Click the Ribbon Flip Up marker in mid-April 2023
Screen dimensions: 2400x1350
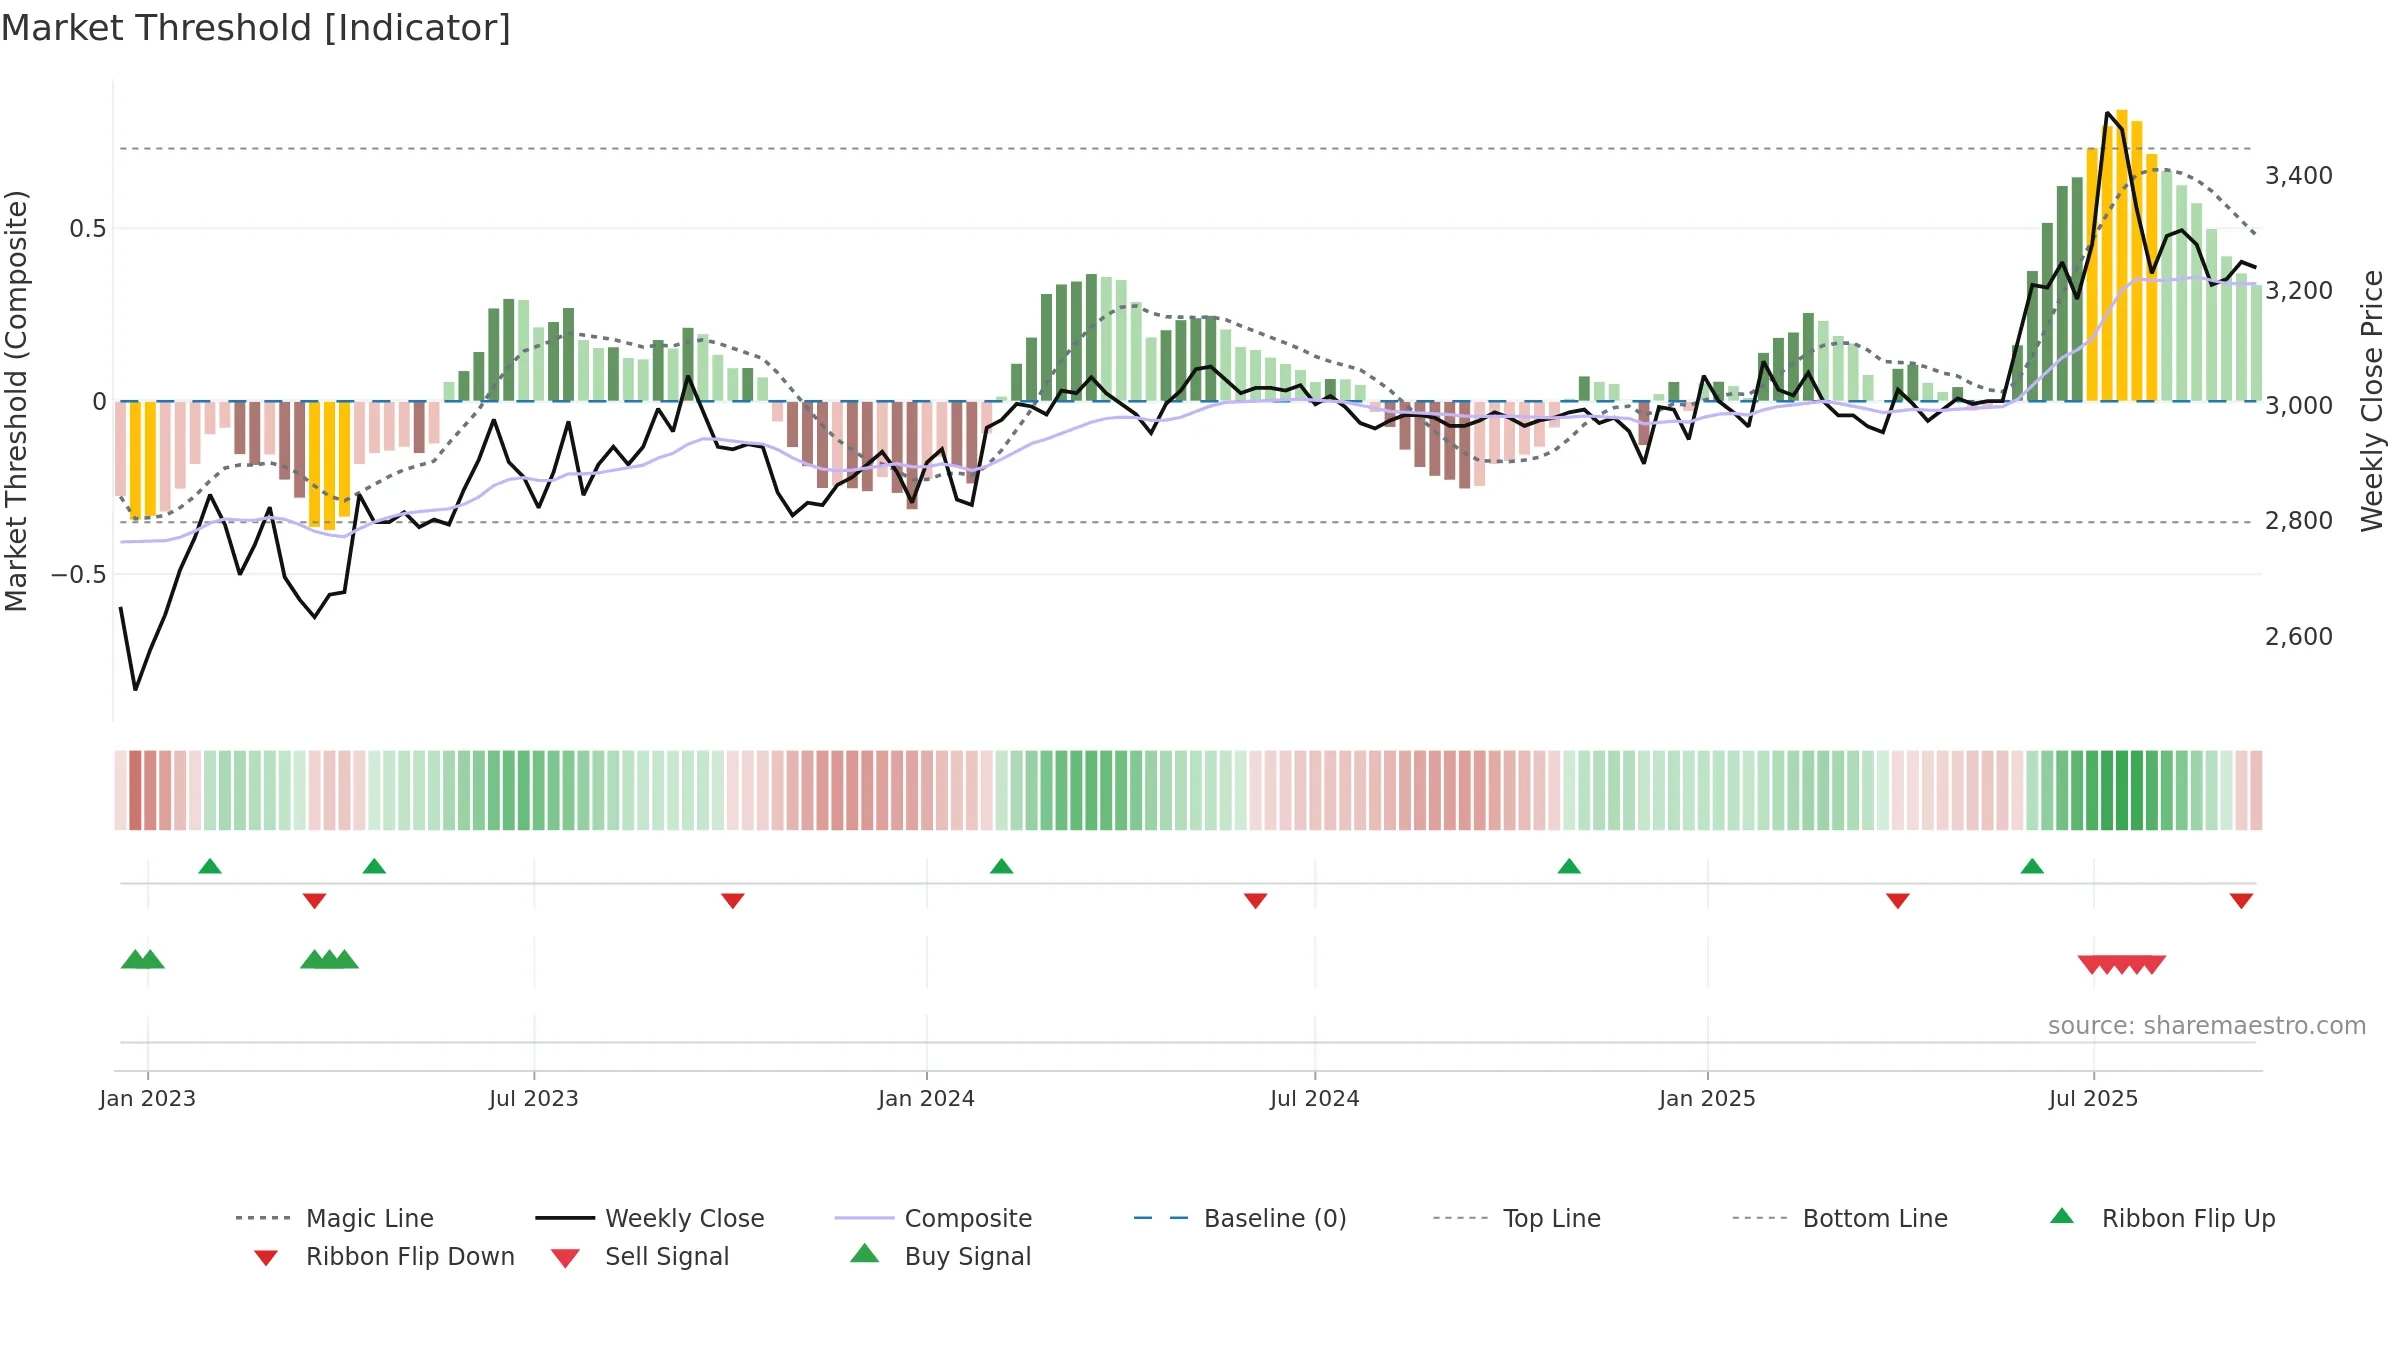pos(374,866)
